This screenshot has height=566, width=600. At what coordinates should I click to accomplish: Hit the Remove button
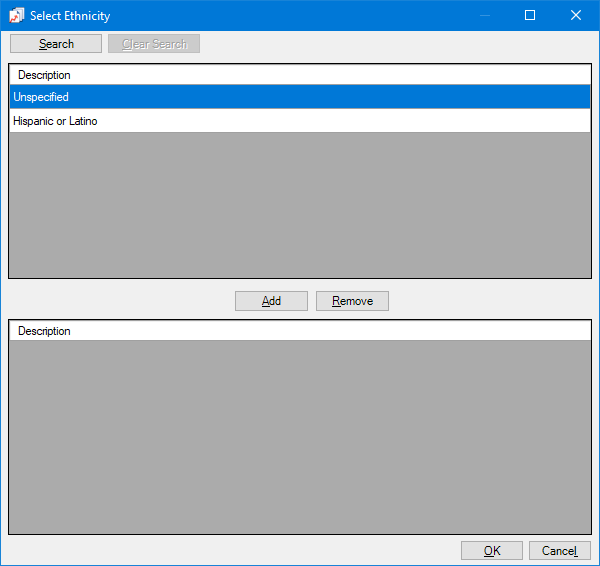pos(352,301)
